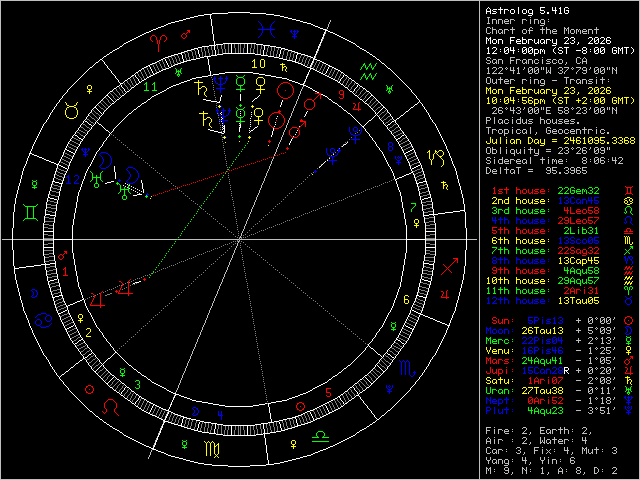This screenshot has height=480, width=640.
Task: Click the yellow Capricorn glyph on the wheel
Action: pos(437,157)
